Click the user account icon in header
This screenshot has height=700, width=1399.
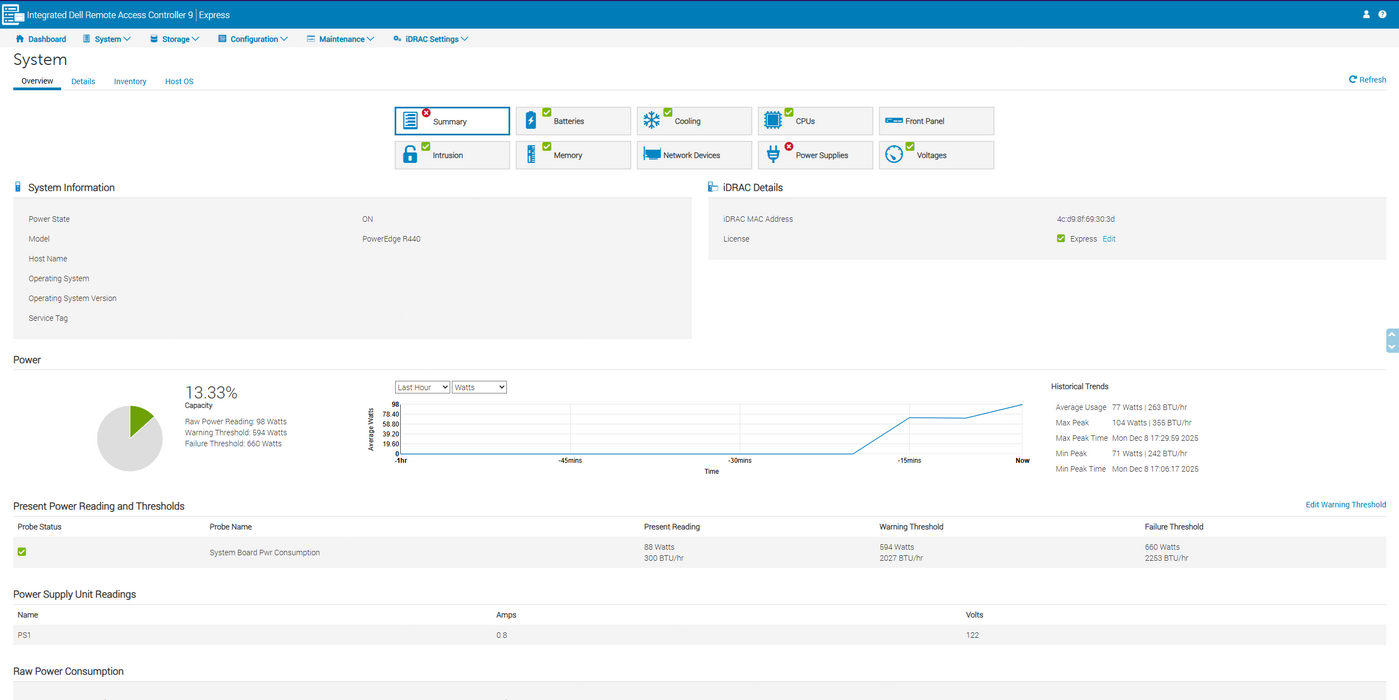tap(1366, 14)
